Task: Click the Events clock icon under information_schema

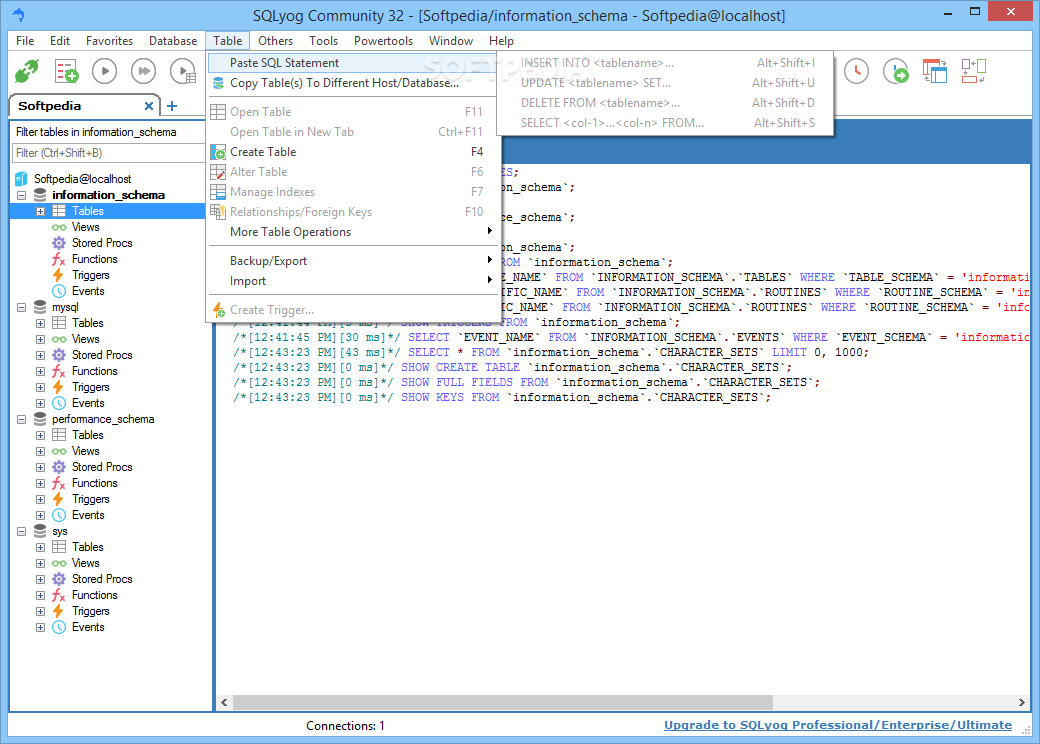Action: click(59, 291)
